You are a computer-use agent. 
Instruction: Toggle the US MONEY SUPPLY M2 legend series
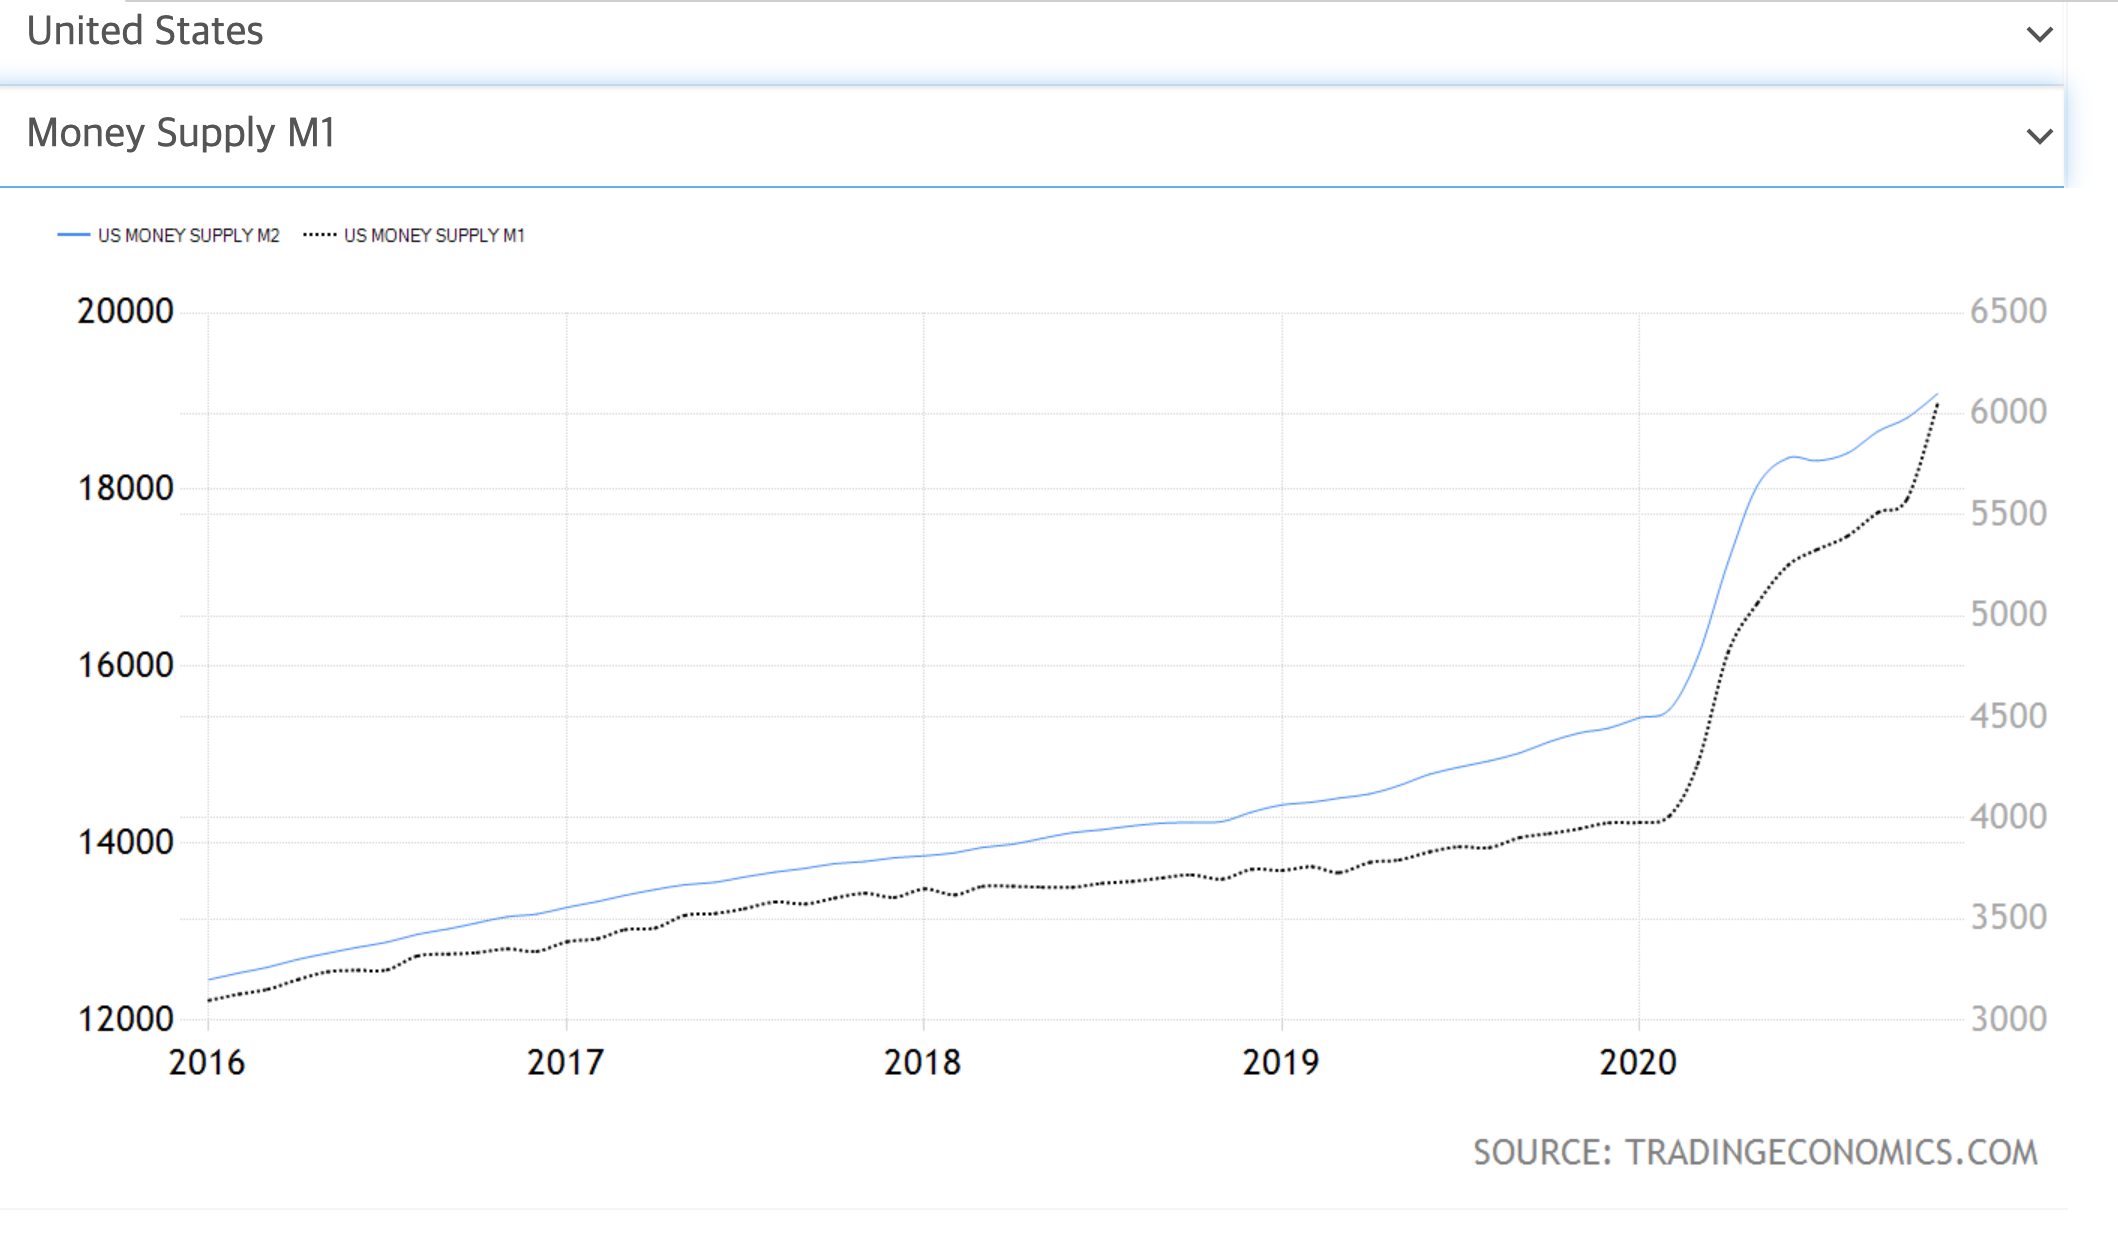[x=188, y=236]
